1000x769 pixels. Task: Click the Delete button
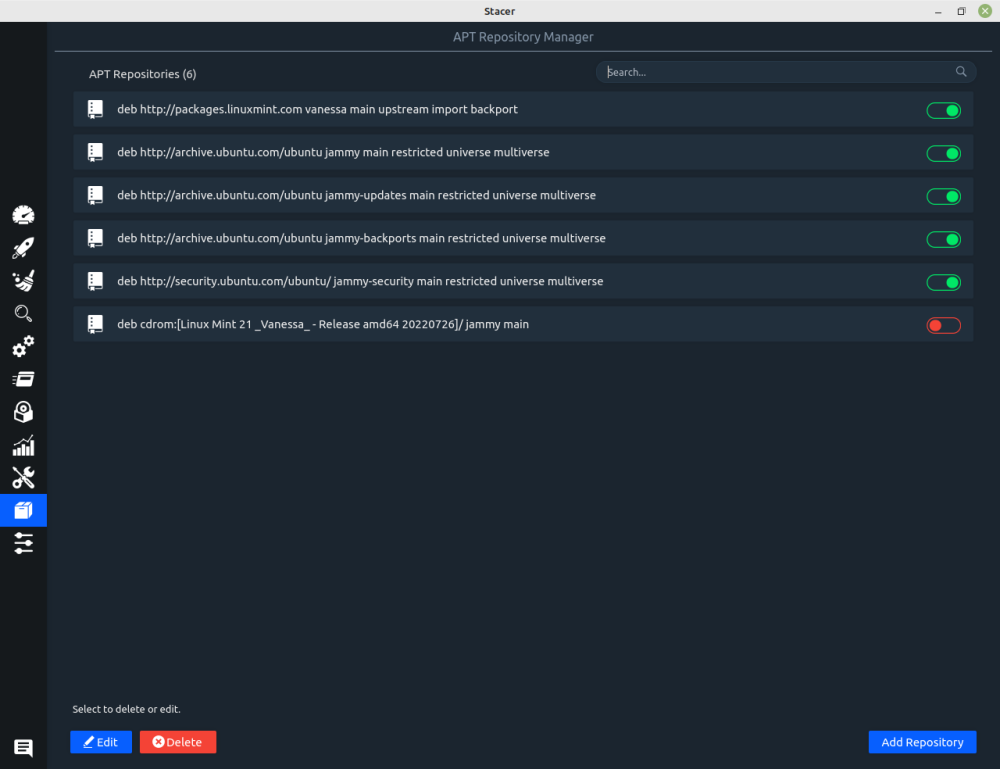coord(178,742)
